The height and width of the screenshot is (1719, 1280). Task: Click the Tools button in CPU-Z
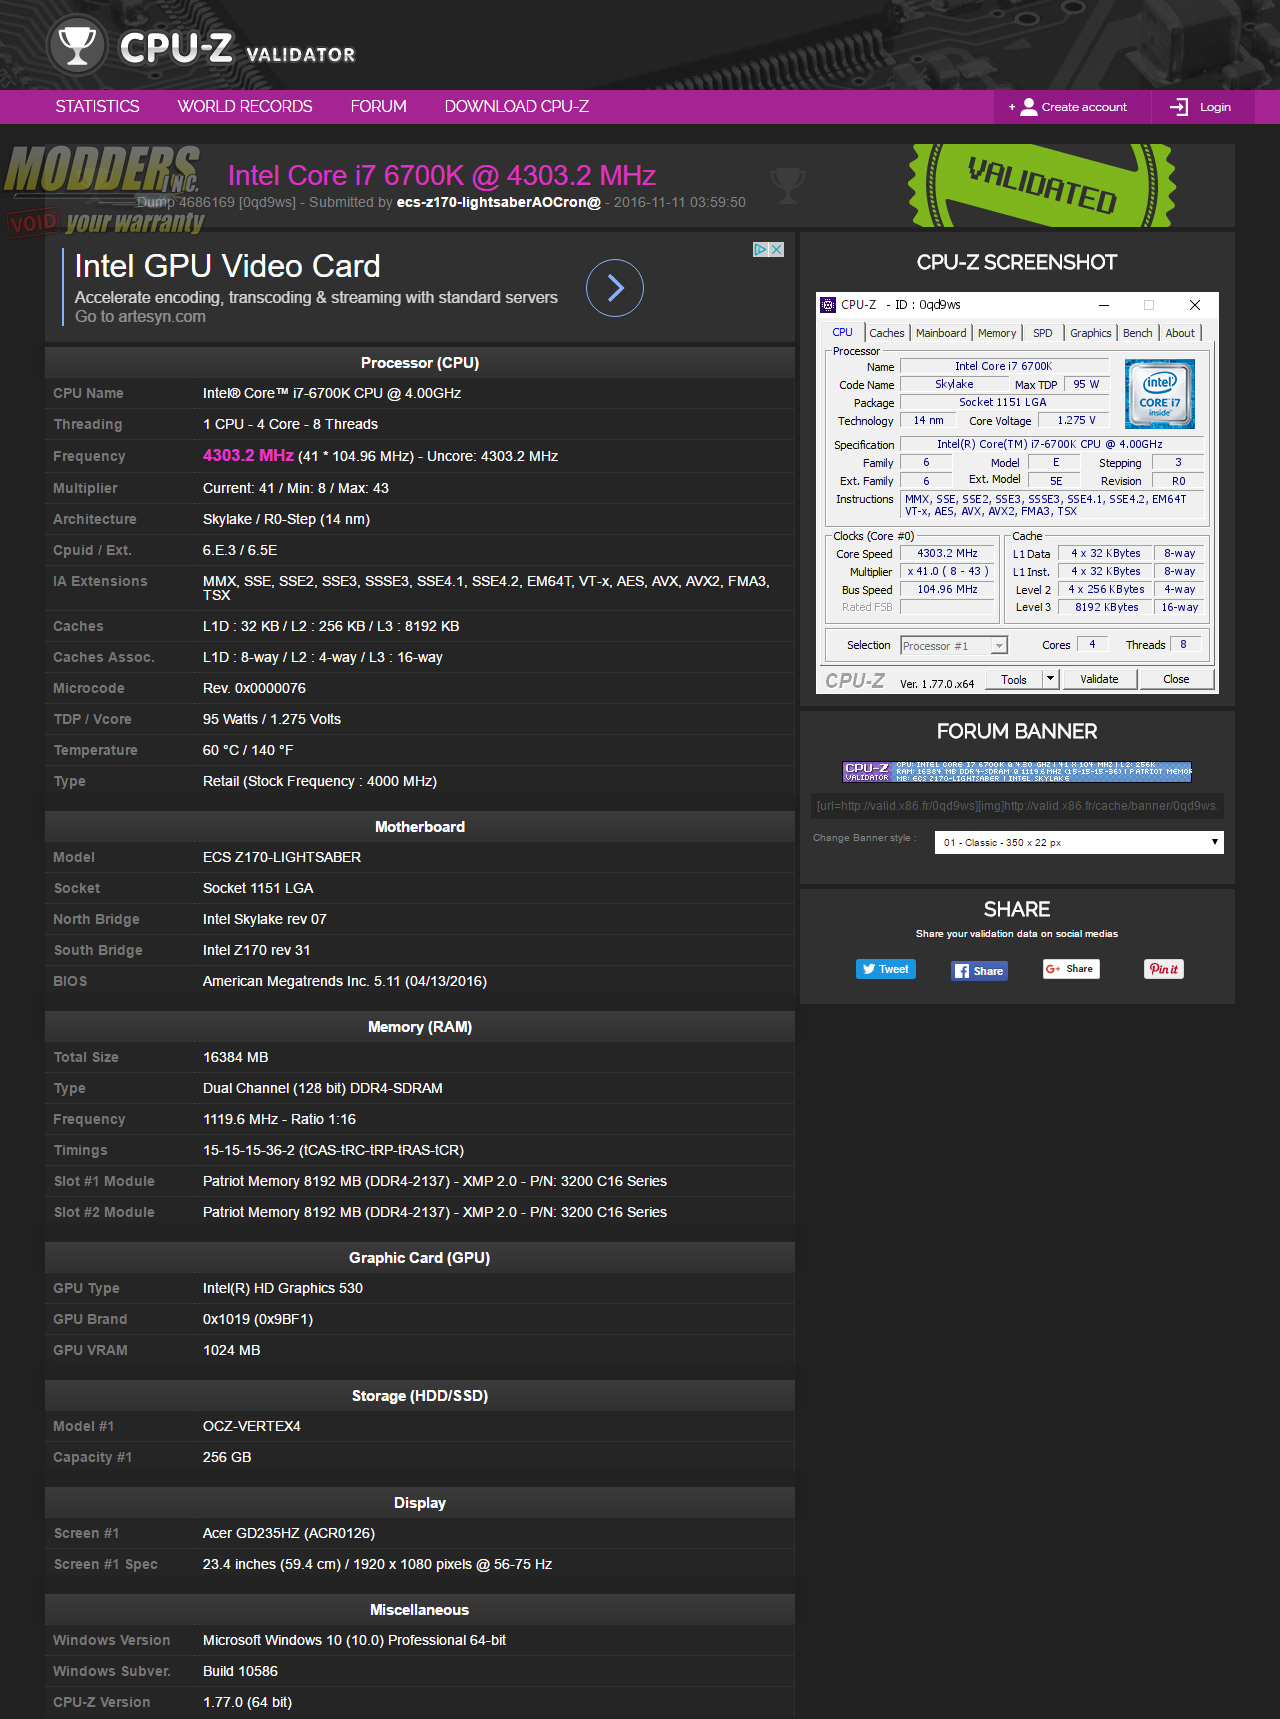point(1014,679)
